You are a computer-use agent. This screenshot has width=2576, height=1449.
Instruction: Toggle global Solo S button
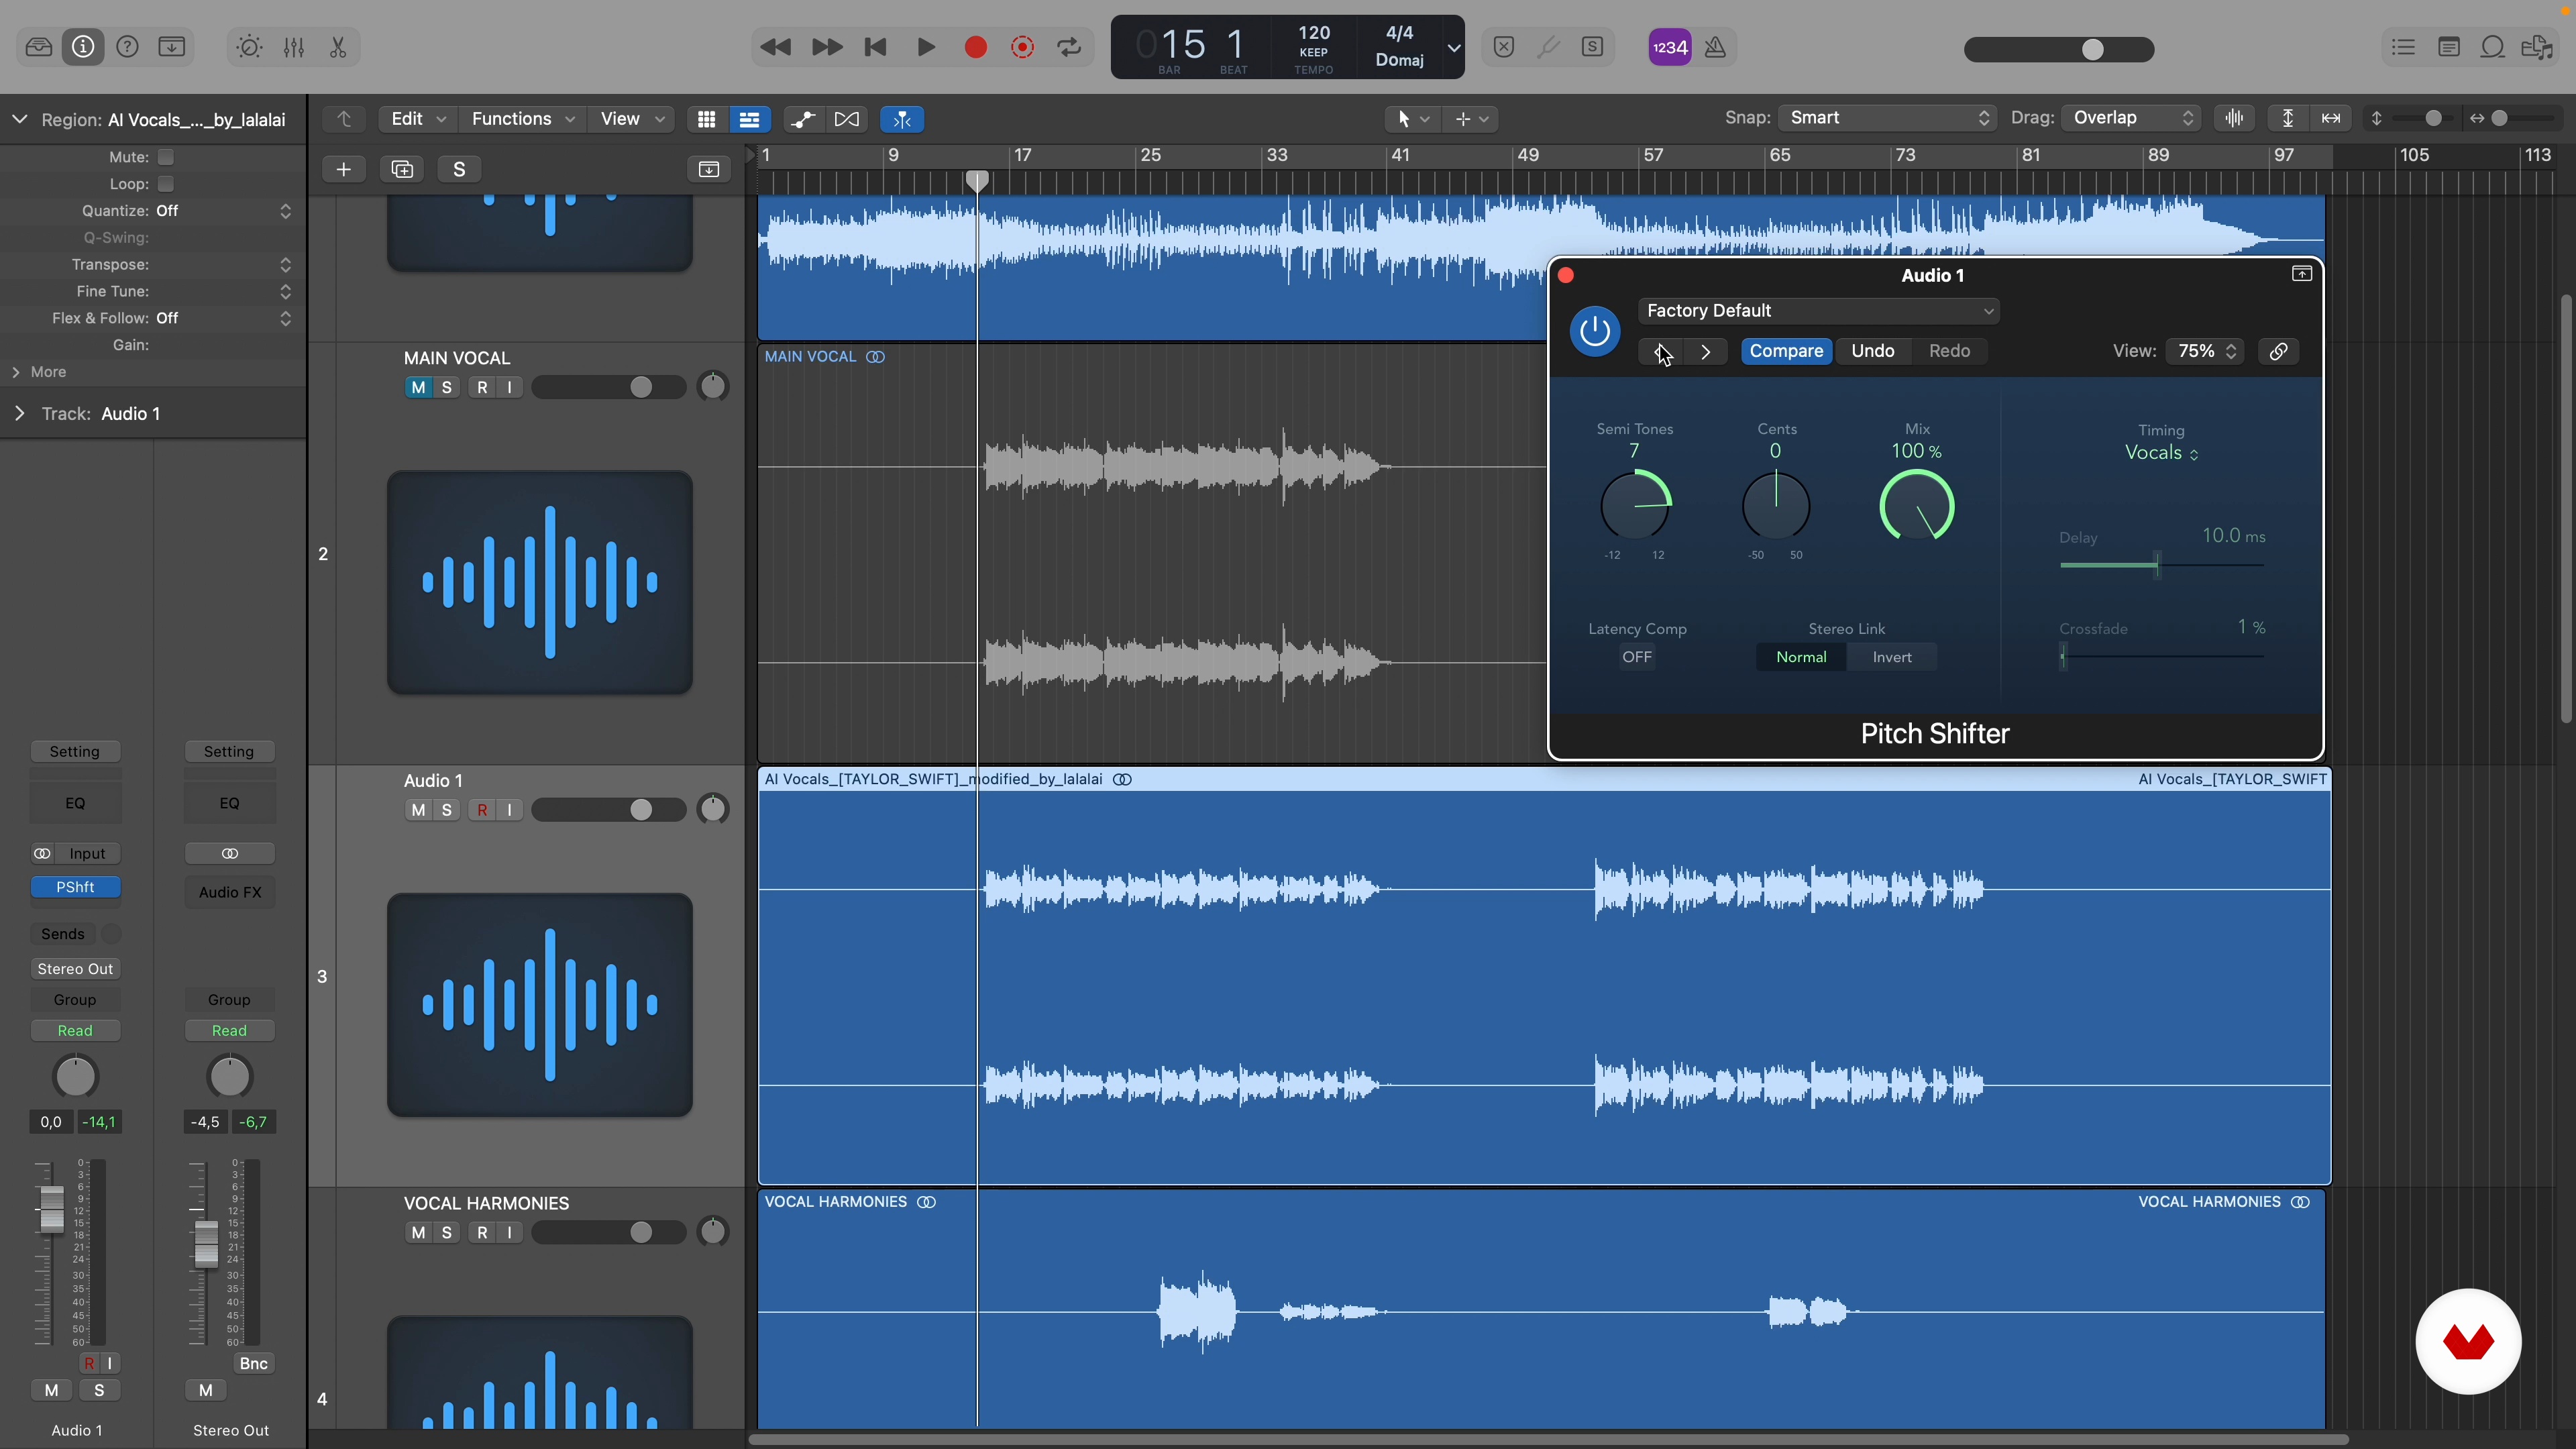(x=460, y=169)
